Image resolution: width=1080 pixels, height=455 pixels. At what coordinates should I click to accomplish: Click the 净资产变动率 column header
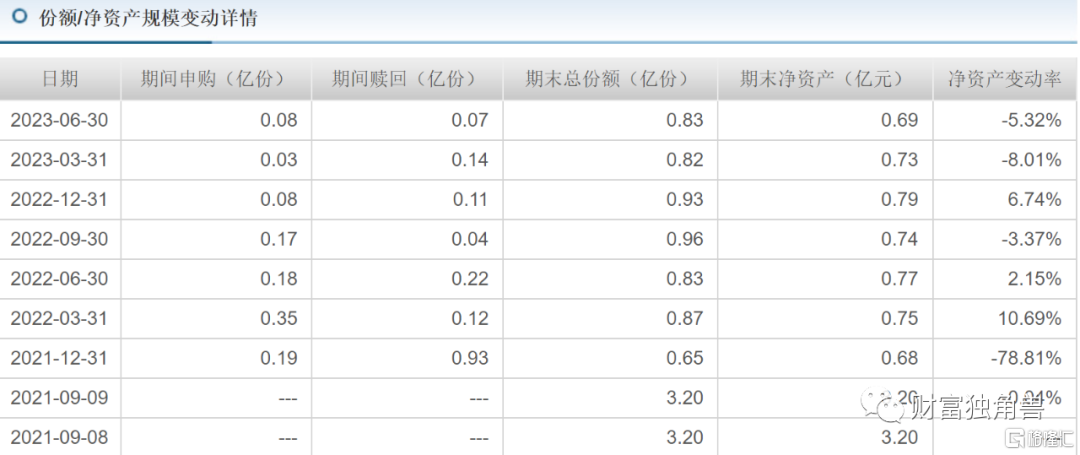coord(1006,79)
